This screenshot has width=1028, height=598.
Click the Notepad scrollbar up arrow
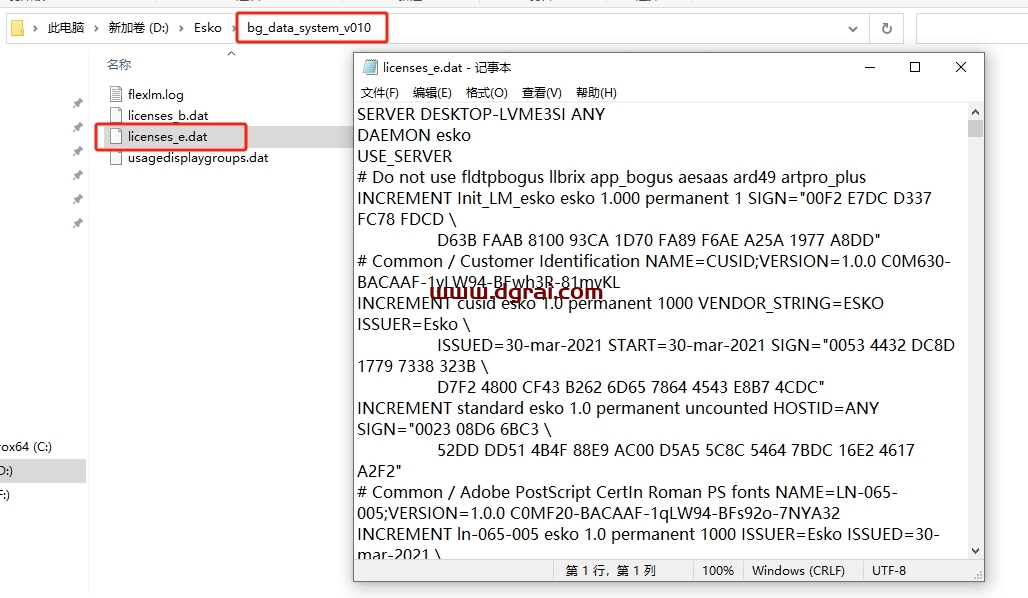[975, 112]
